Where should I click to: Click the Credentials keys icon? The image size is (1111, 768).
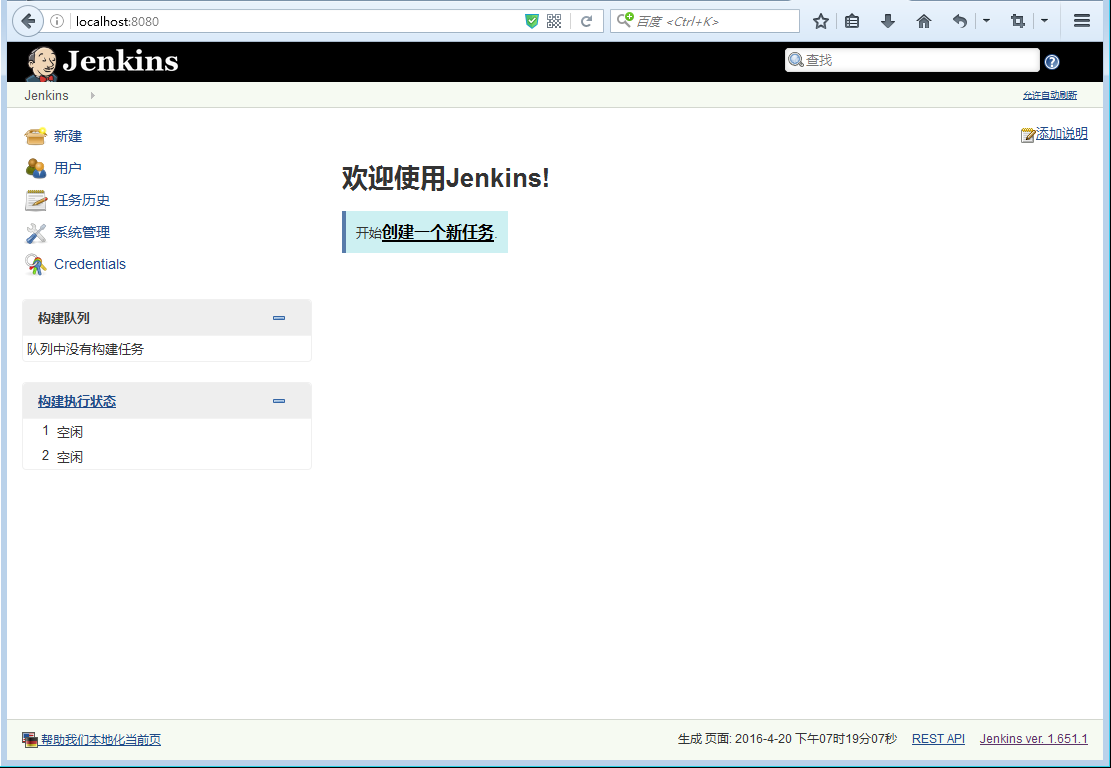click(35, 264)
